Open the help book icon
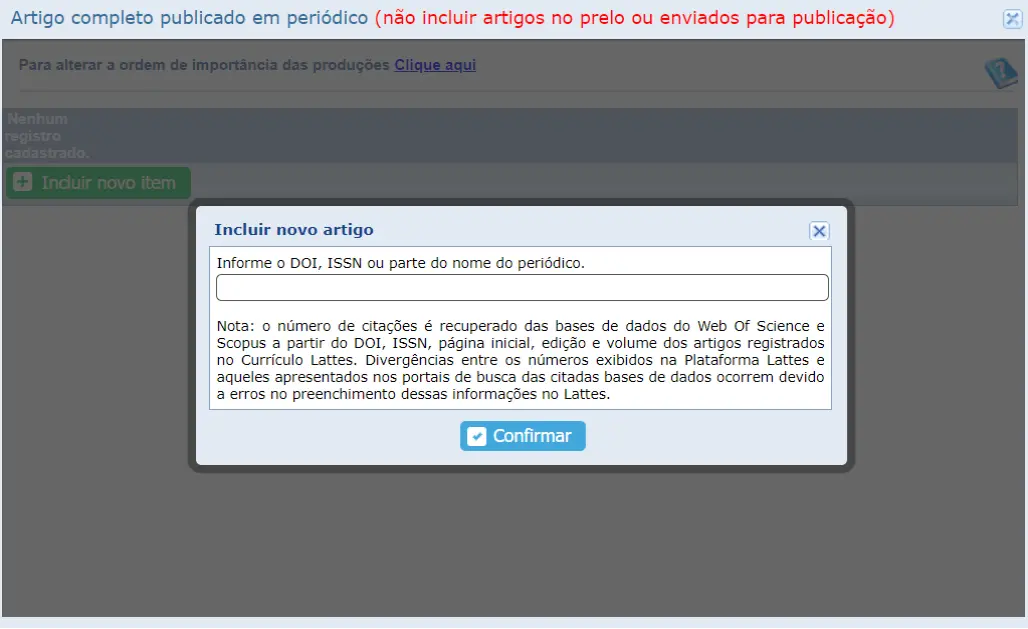 pos(999,73)
